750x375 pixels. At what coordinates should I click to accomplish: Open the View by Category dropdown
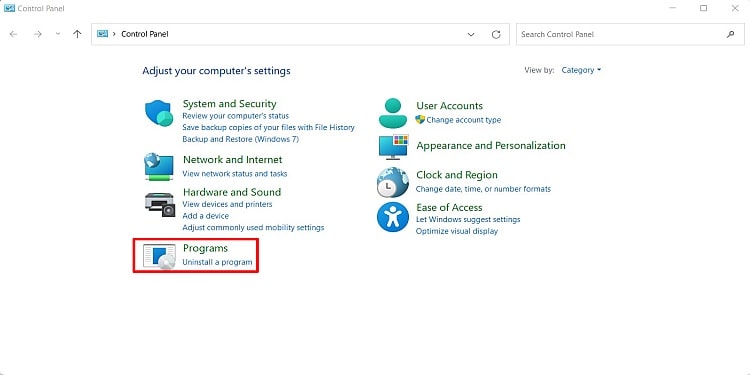[x=581, y=70]
